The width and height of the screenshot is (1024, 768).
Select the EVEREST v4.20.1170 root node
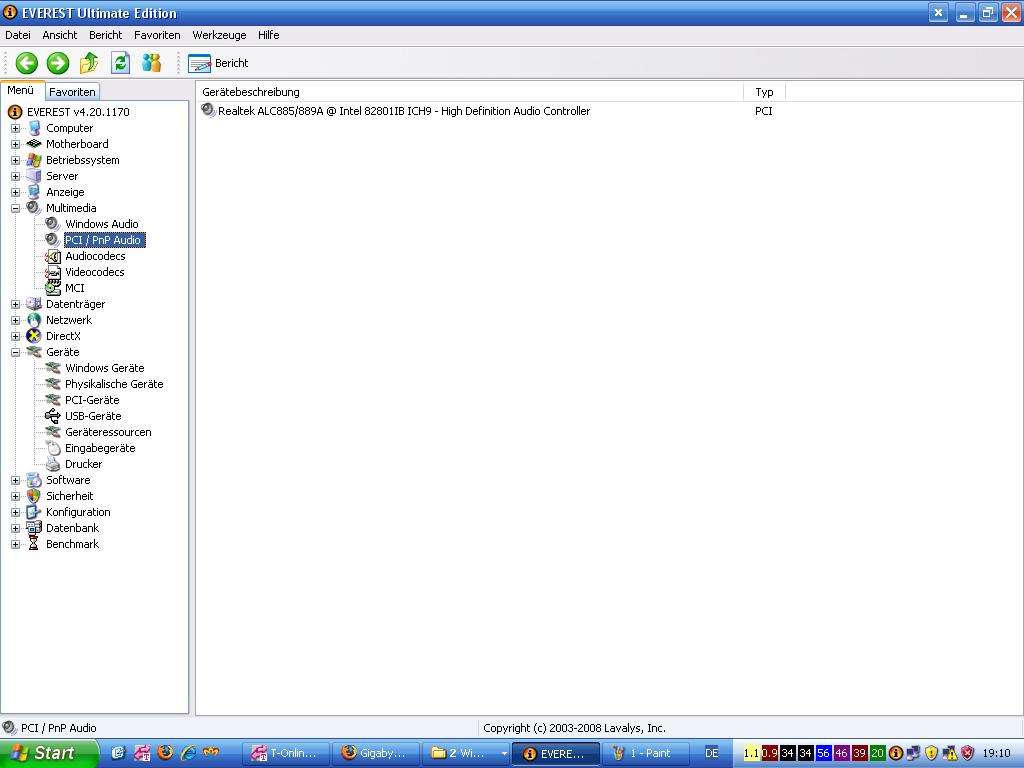[x=78, y=112]
